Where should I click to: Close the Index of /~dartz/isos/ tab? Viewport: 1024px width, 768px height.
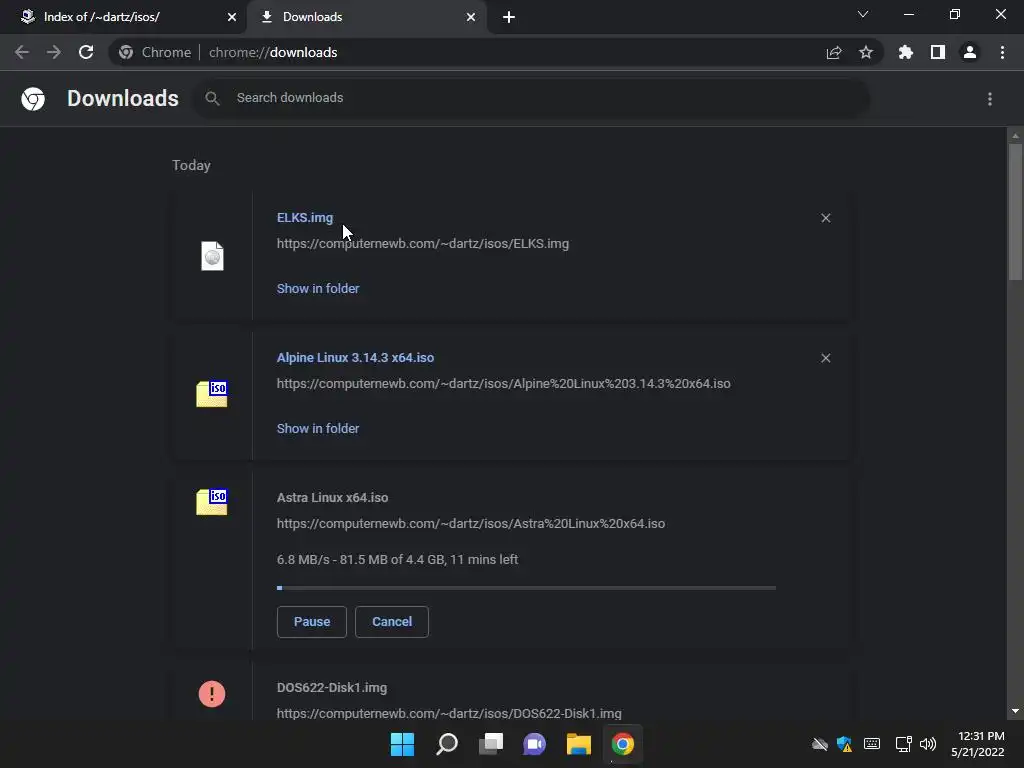point(232,17)
